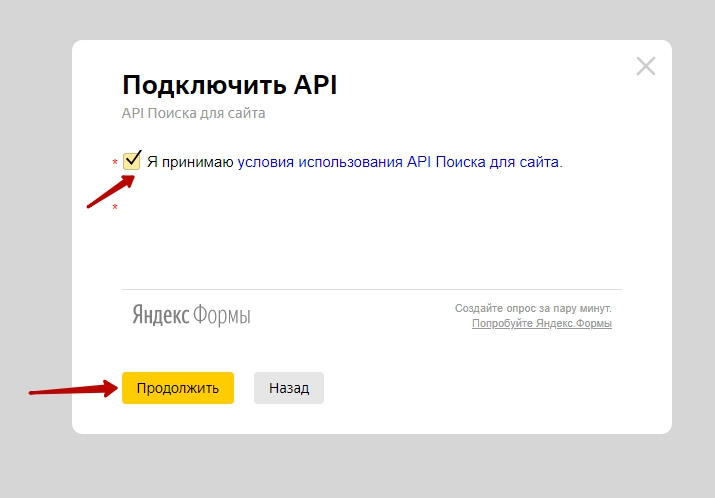Click the red arrow pointing at the checkbox
Image resolution: width=715 pixels, height=498 pixels.
[108, 194]
